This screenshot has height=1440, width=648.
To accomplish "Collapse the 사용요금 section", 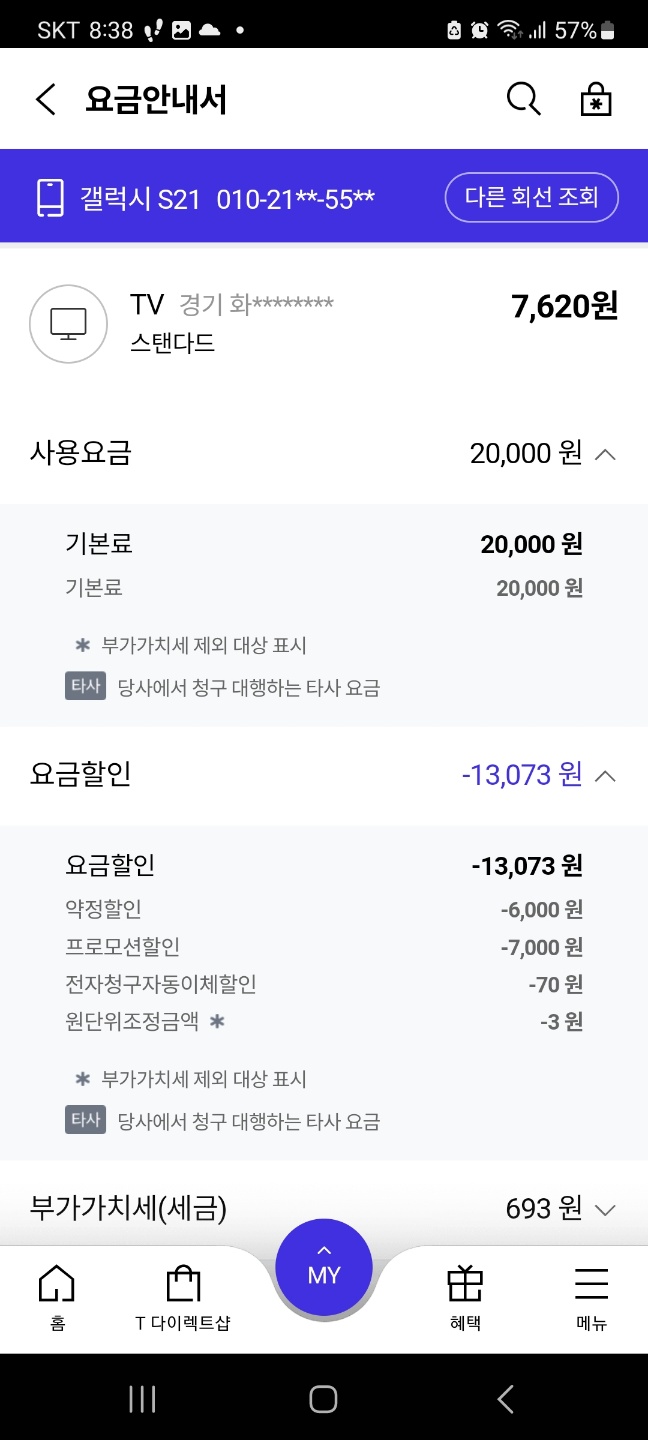I will tap(604, 455).
